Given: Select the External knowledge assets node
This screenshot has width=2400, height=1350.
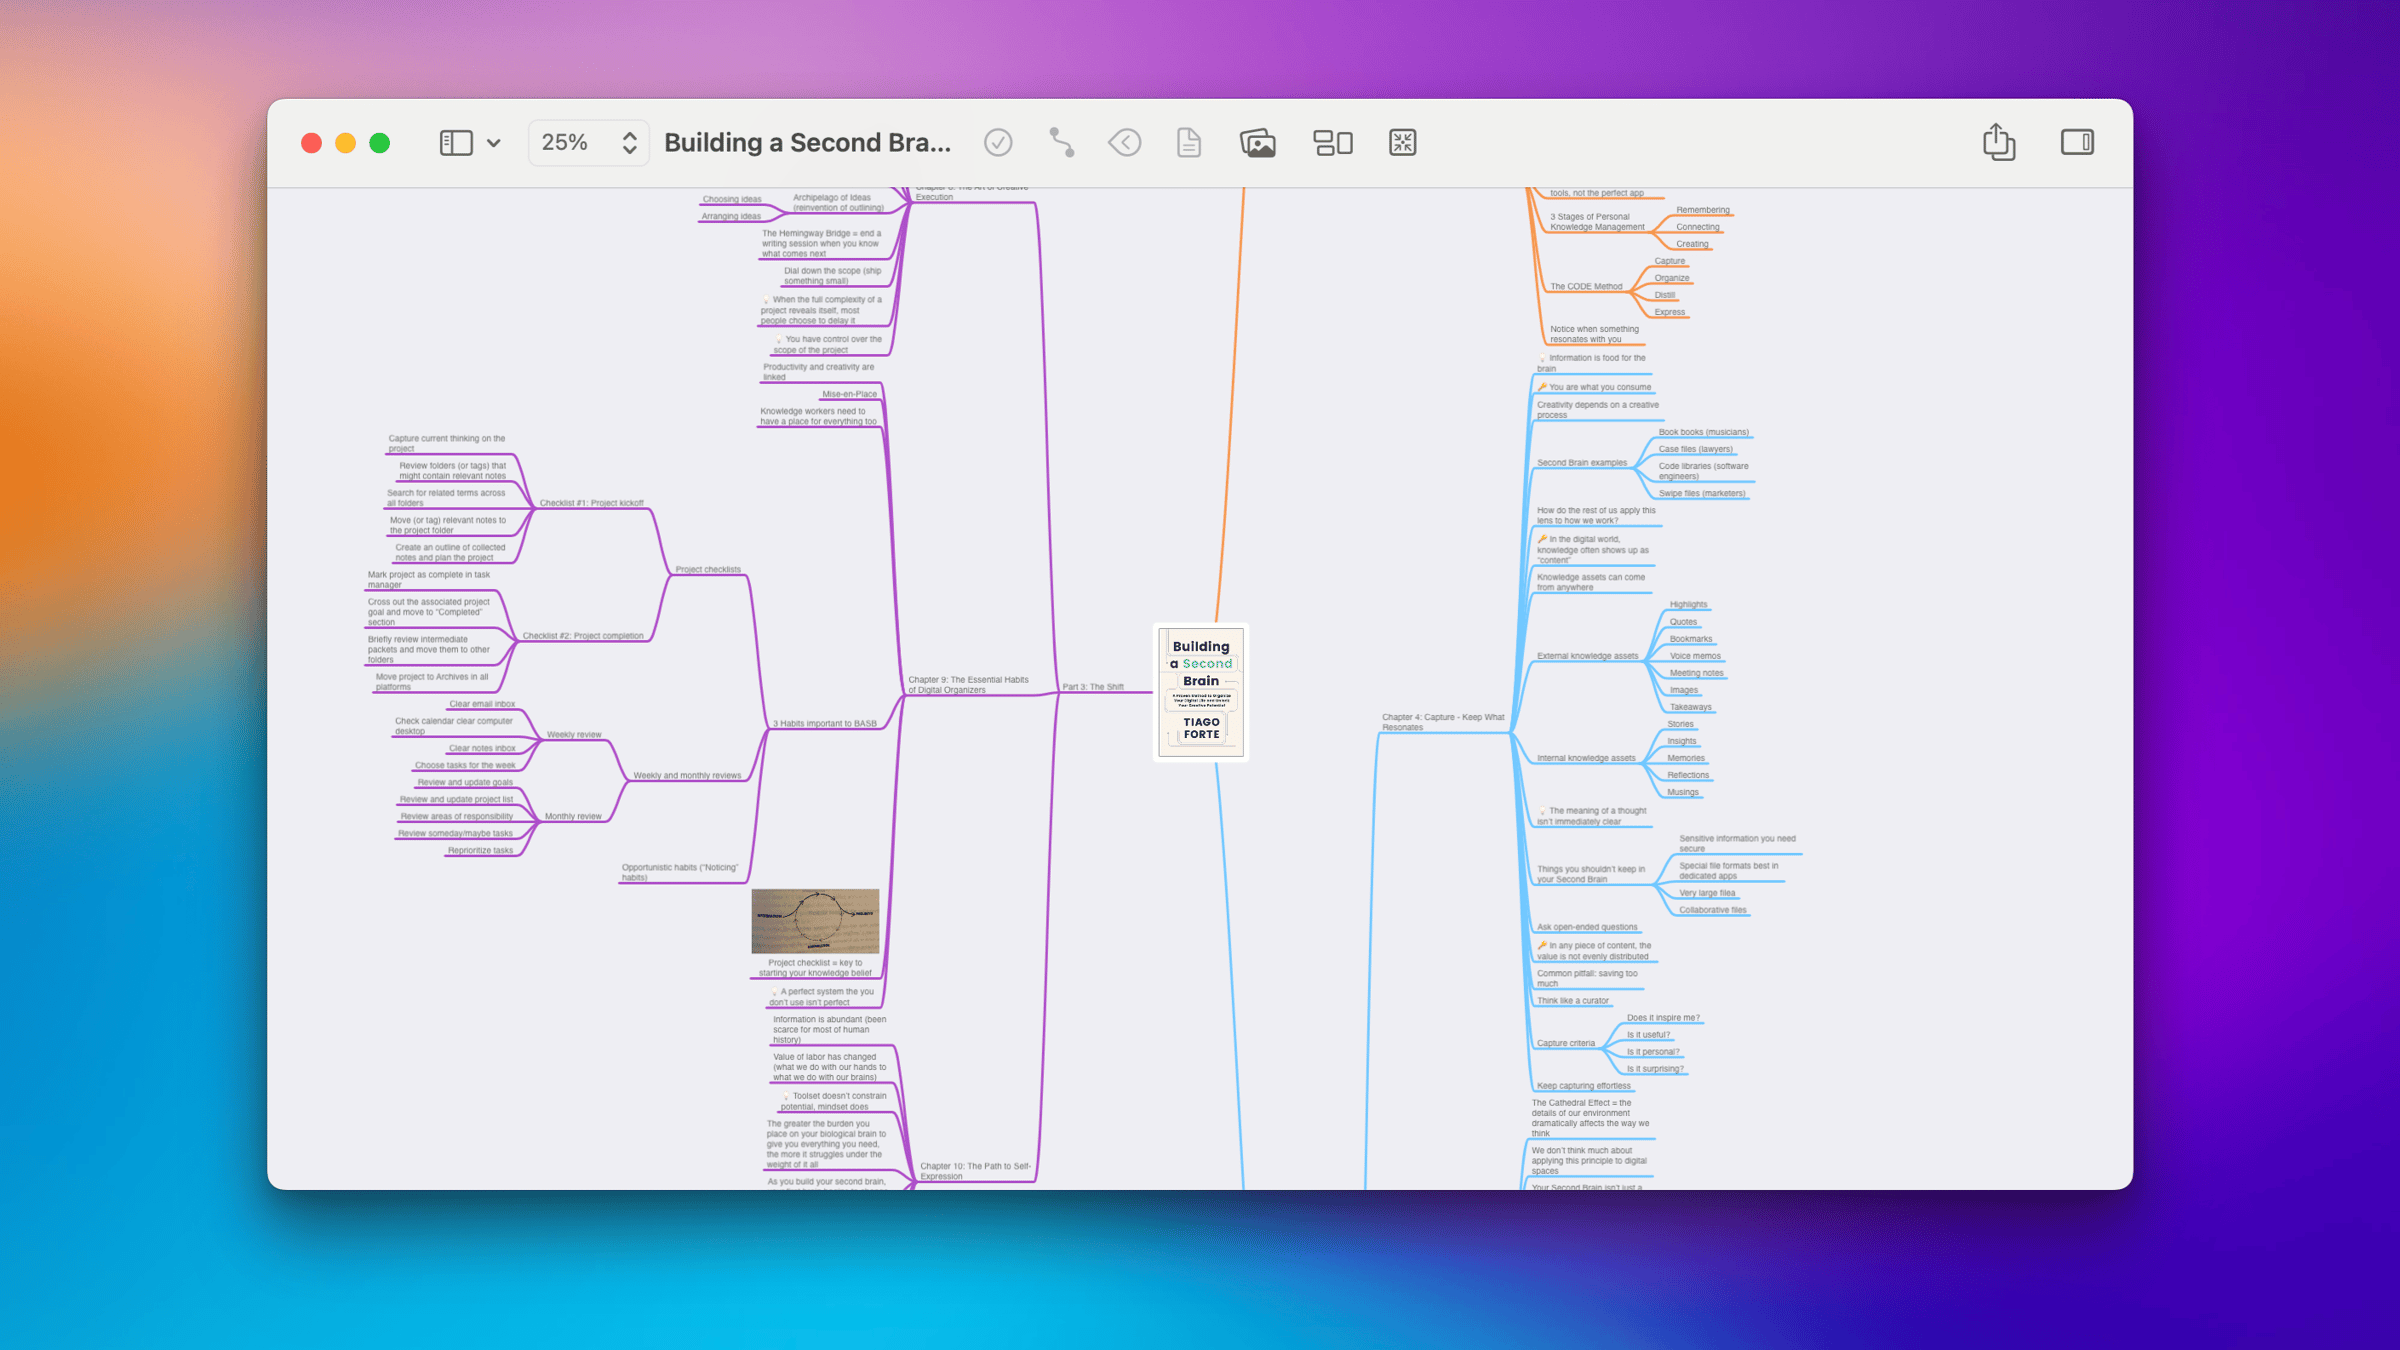Looking at the screenshot, I should (x=1587, y=656).
